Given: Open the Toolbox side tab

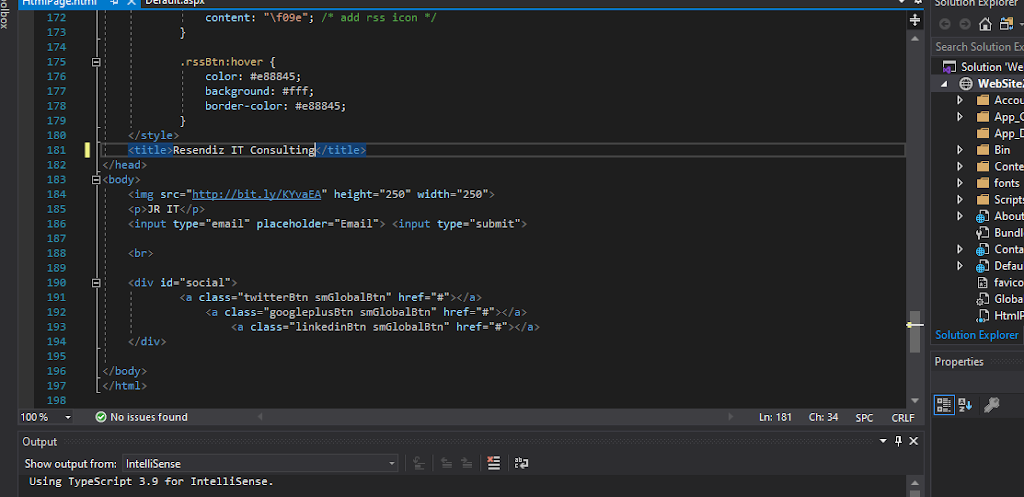Looking at the screenshot, I should (x=5, y=14).
